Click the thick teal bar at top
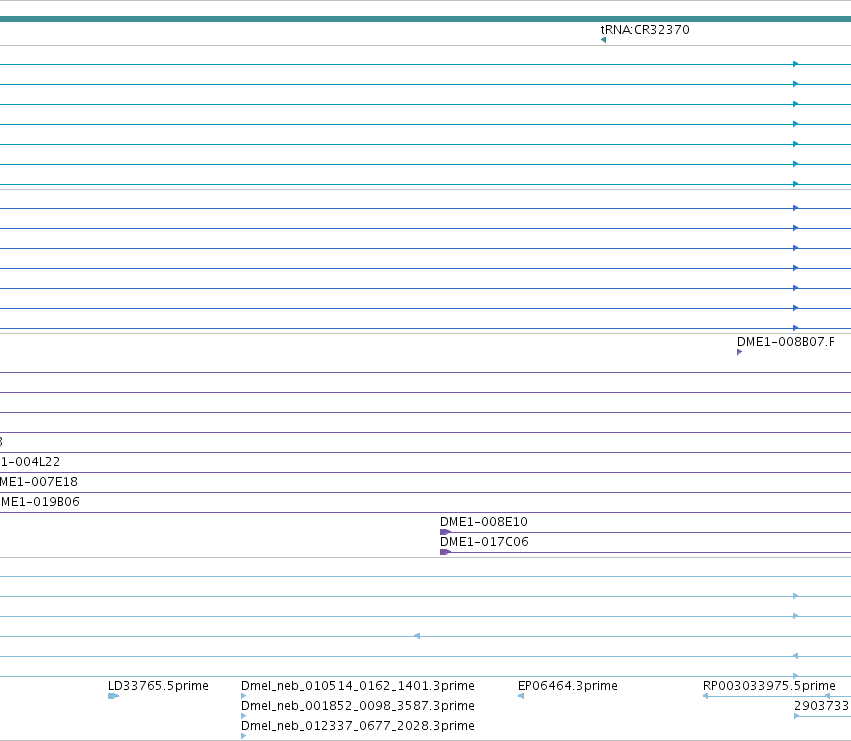Image resolution: width=851 pixels, height=741 pixels. (426, 19)
